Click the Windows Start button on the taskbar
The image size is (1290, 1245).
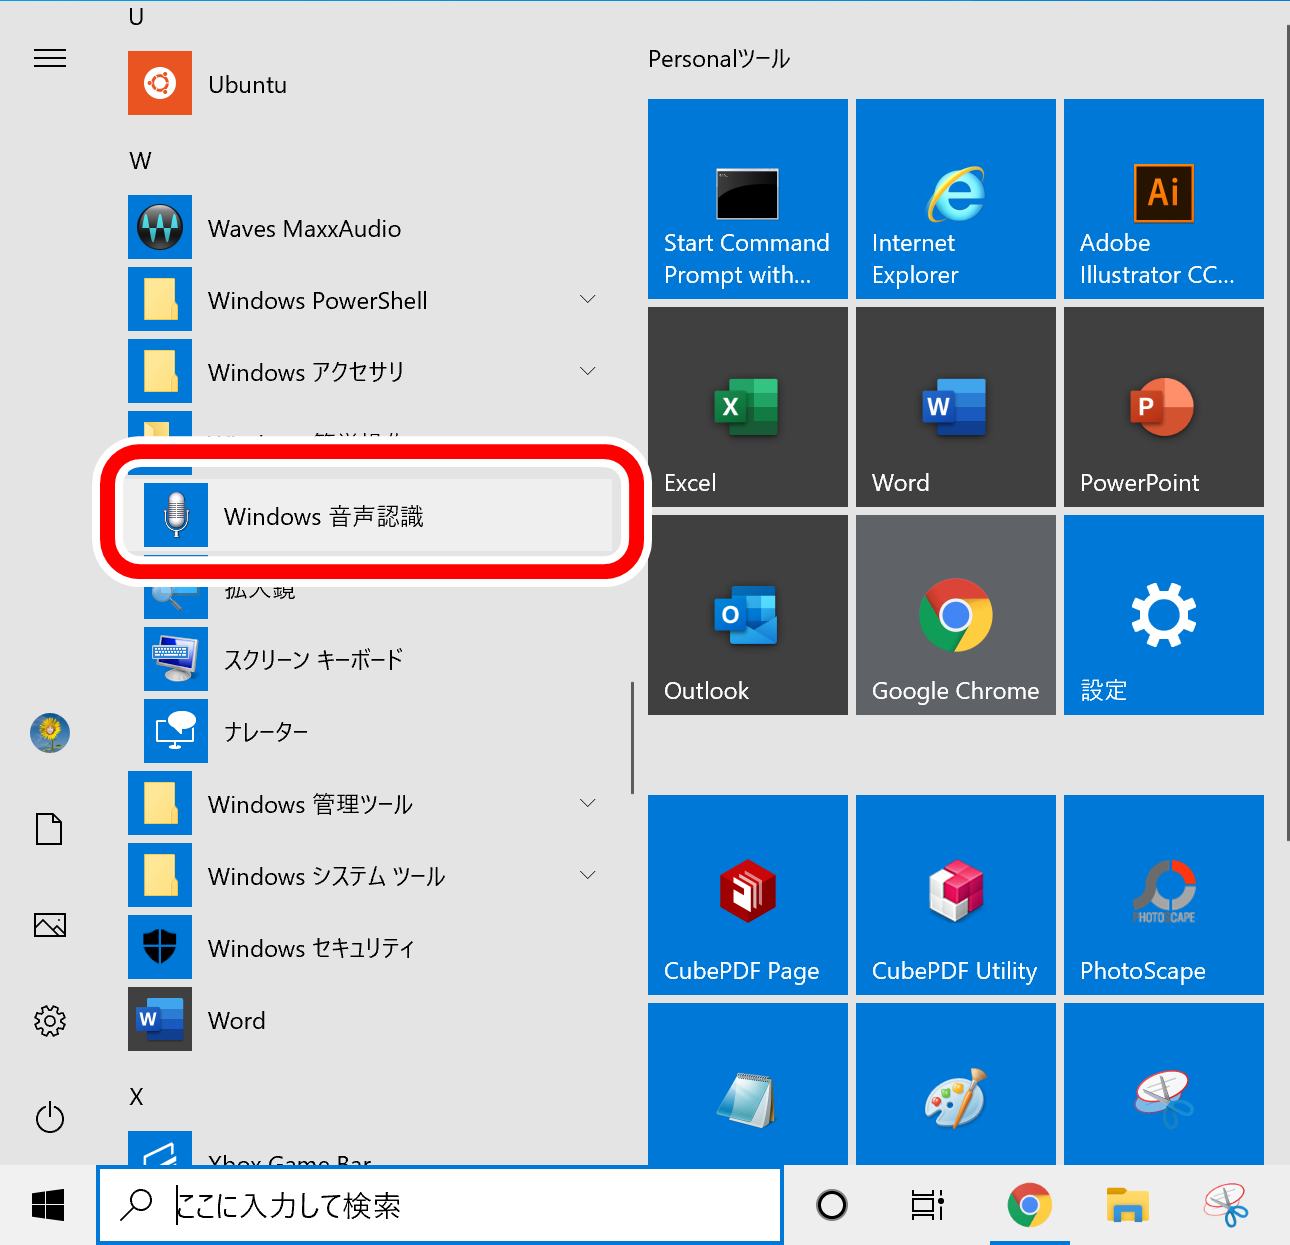pos(48,1205)
